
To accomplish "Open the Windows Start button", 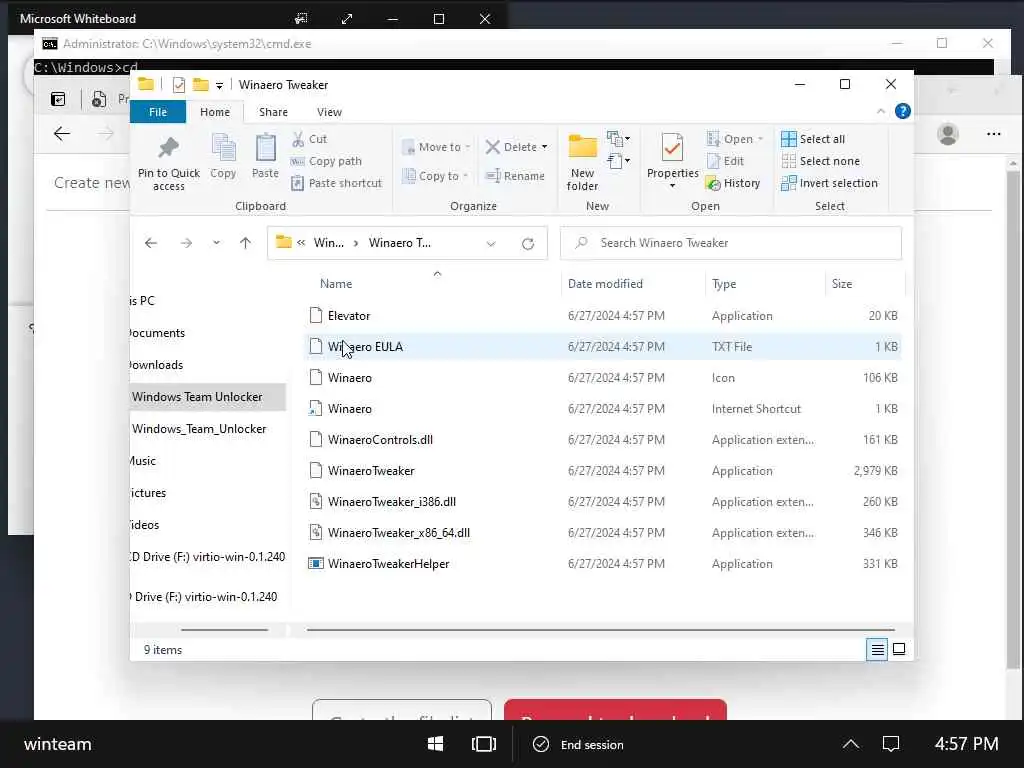I will point(436,744).
